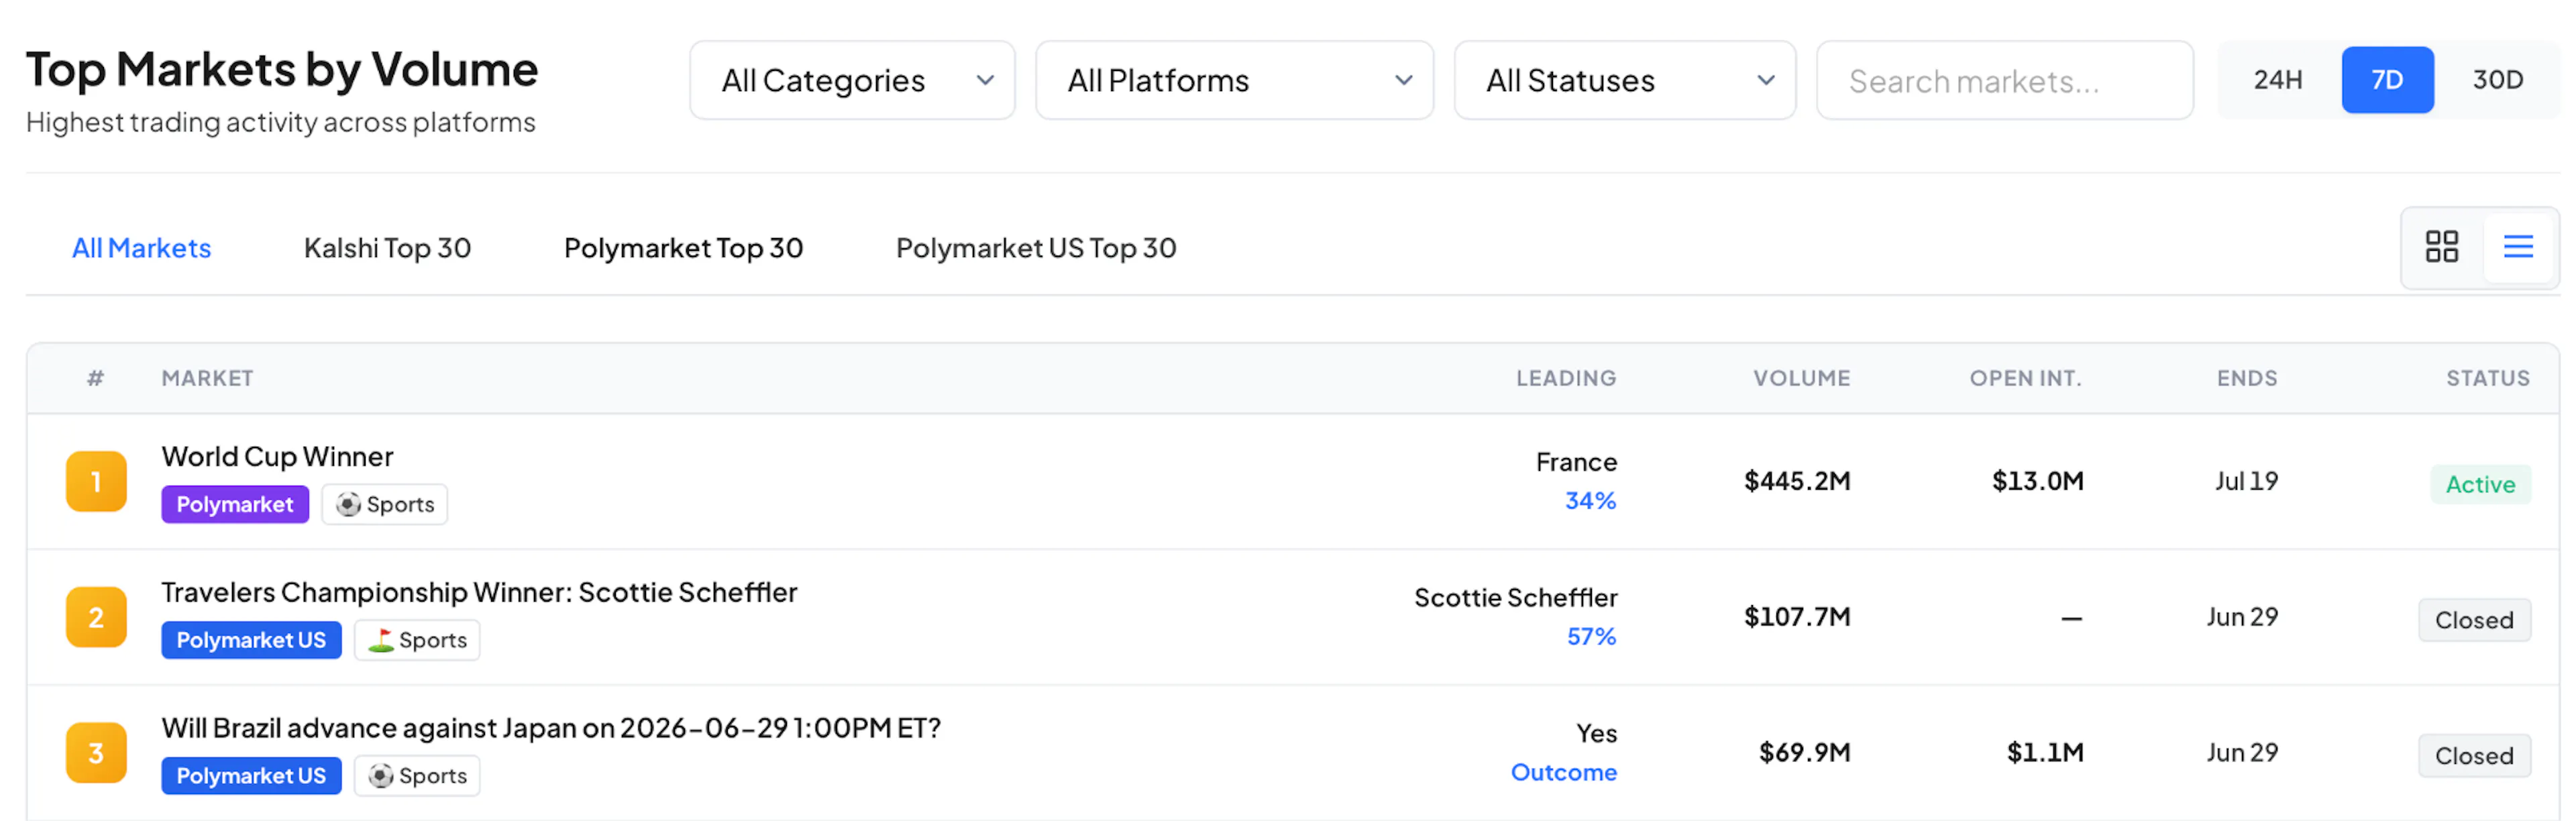Screen dimensions: 2576x821
Task: Open the Polymarket US Top 30 tab
Action: (x=1036, y=248)
